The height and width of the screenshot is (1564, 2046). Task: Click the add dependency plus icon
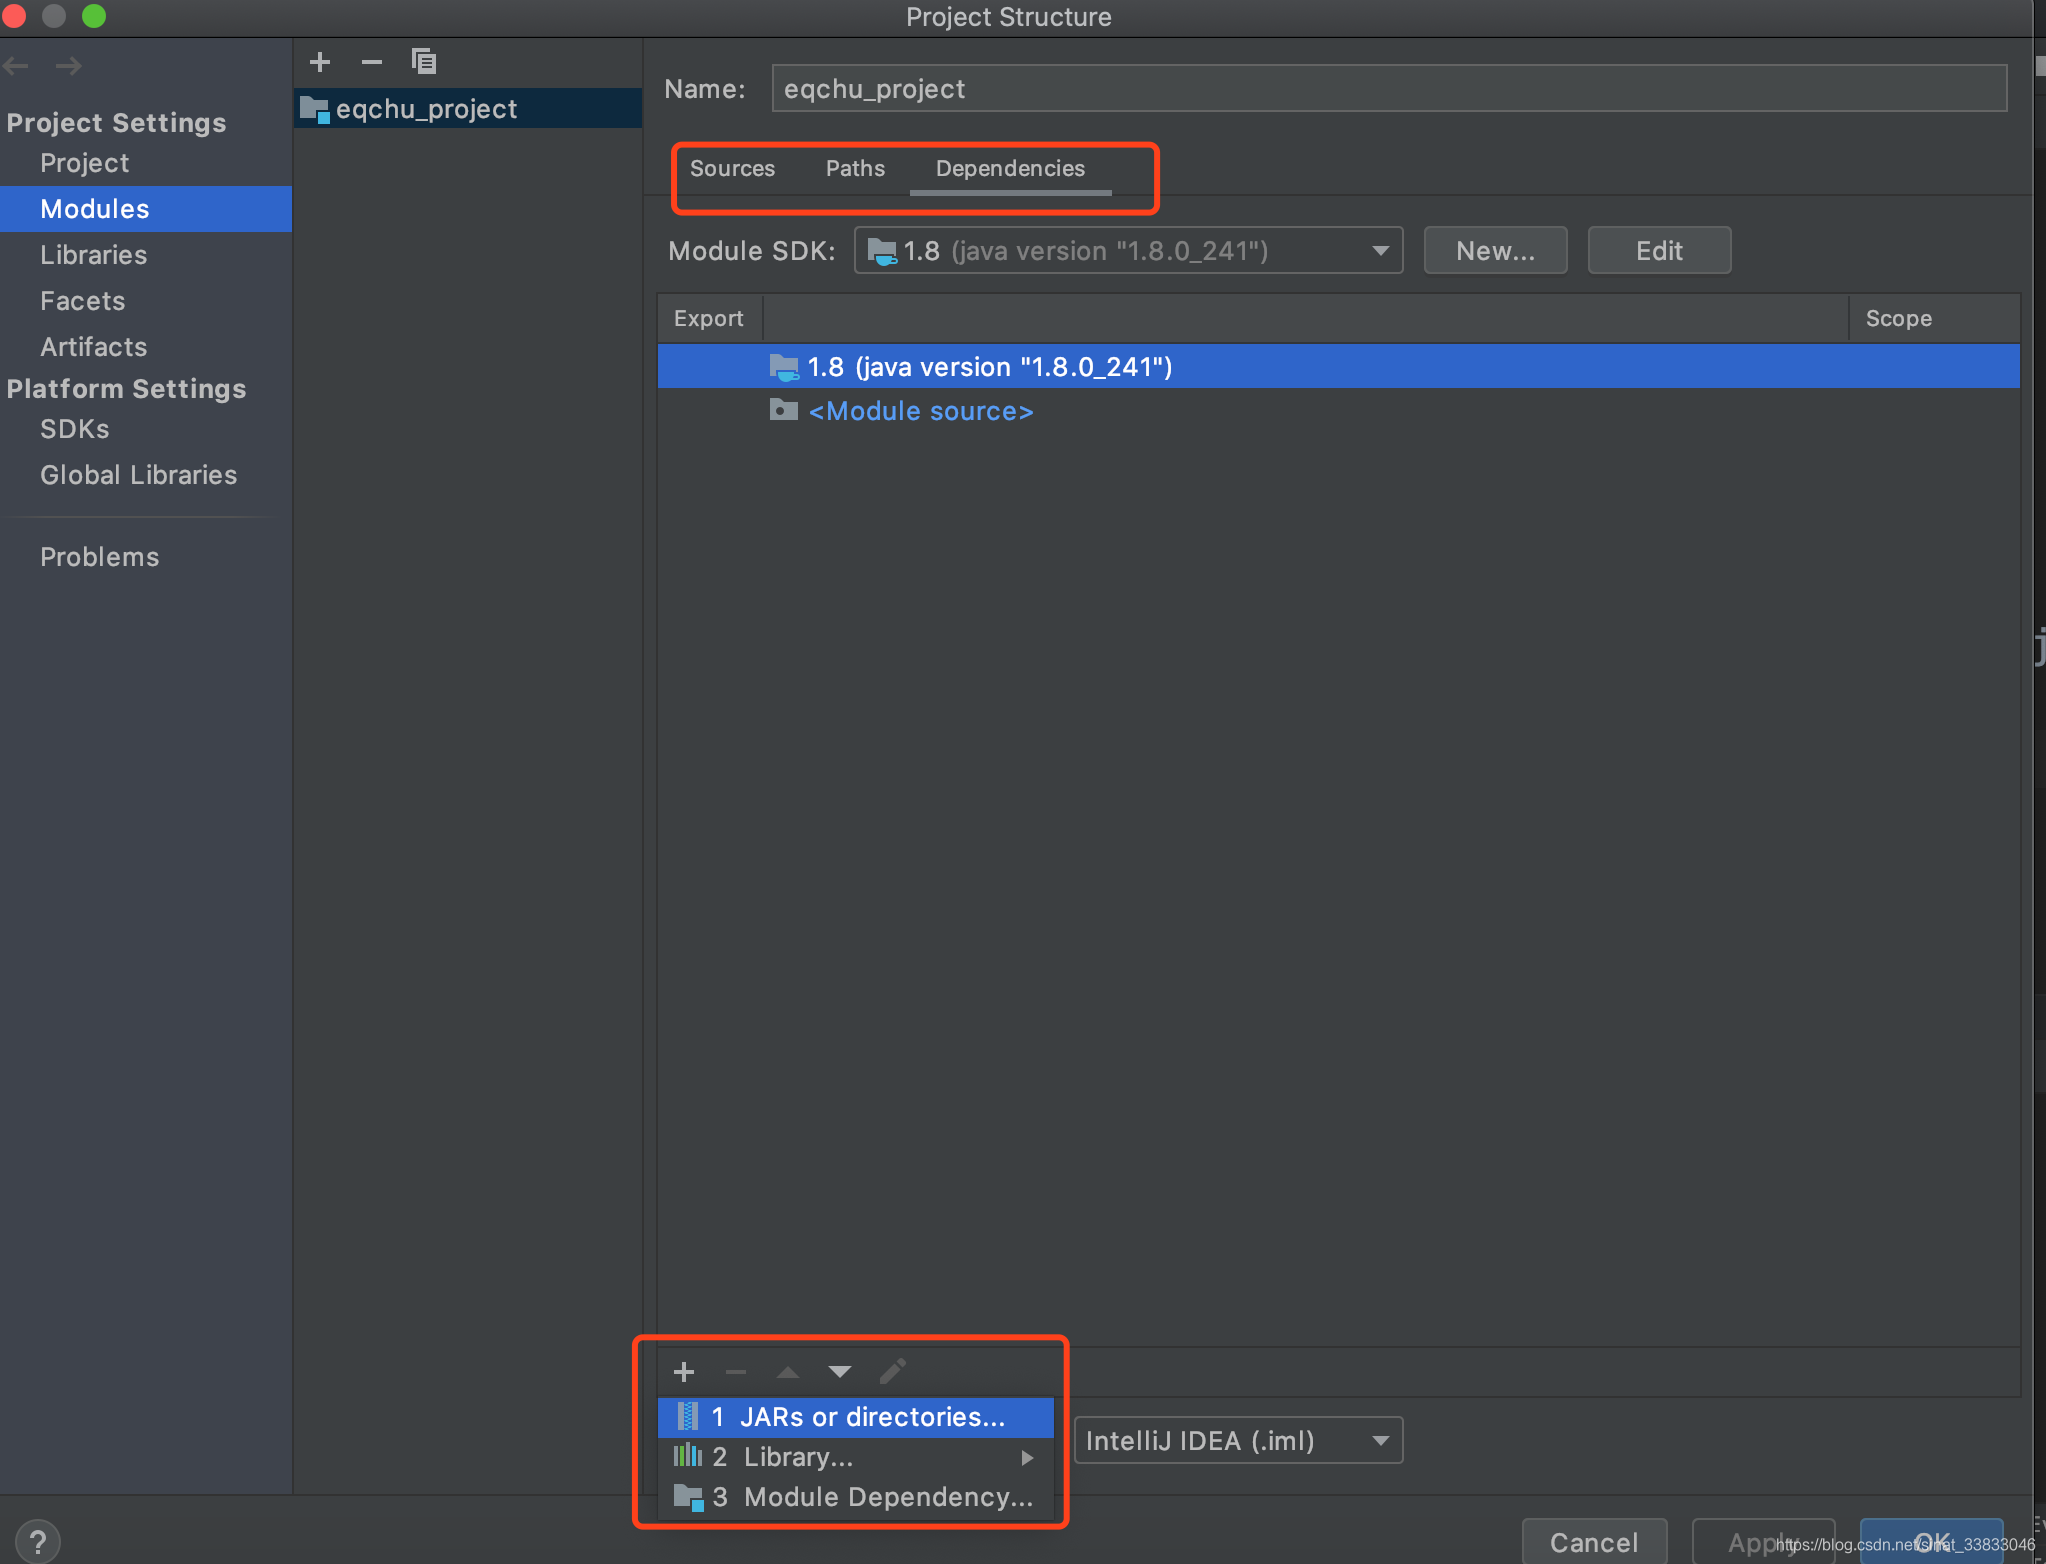pyautogui.click(x=684, y=1371)
